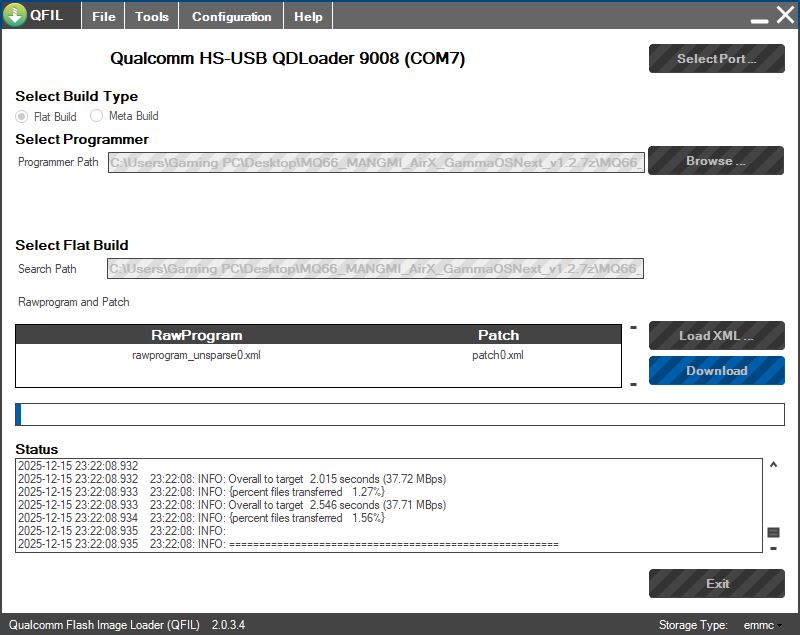Click the download progress bar
The width and height of the screenshot is (800, 635).
[x=400, y=414]
